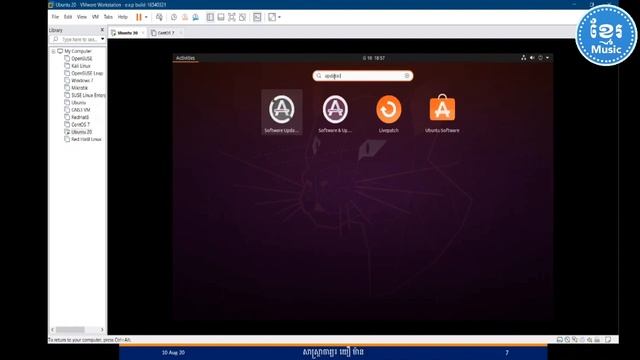Click the Ubuntu application search field
Image resolution: width=640 pixels, height=360 pixels.
363,76
